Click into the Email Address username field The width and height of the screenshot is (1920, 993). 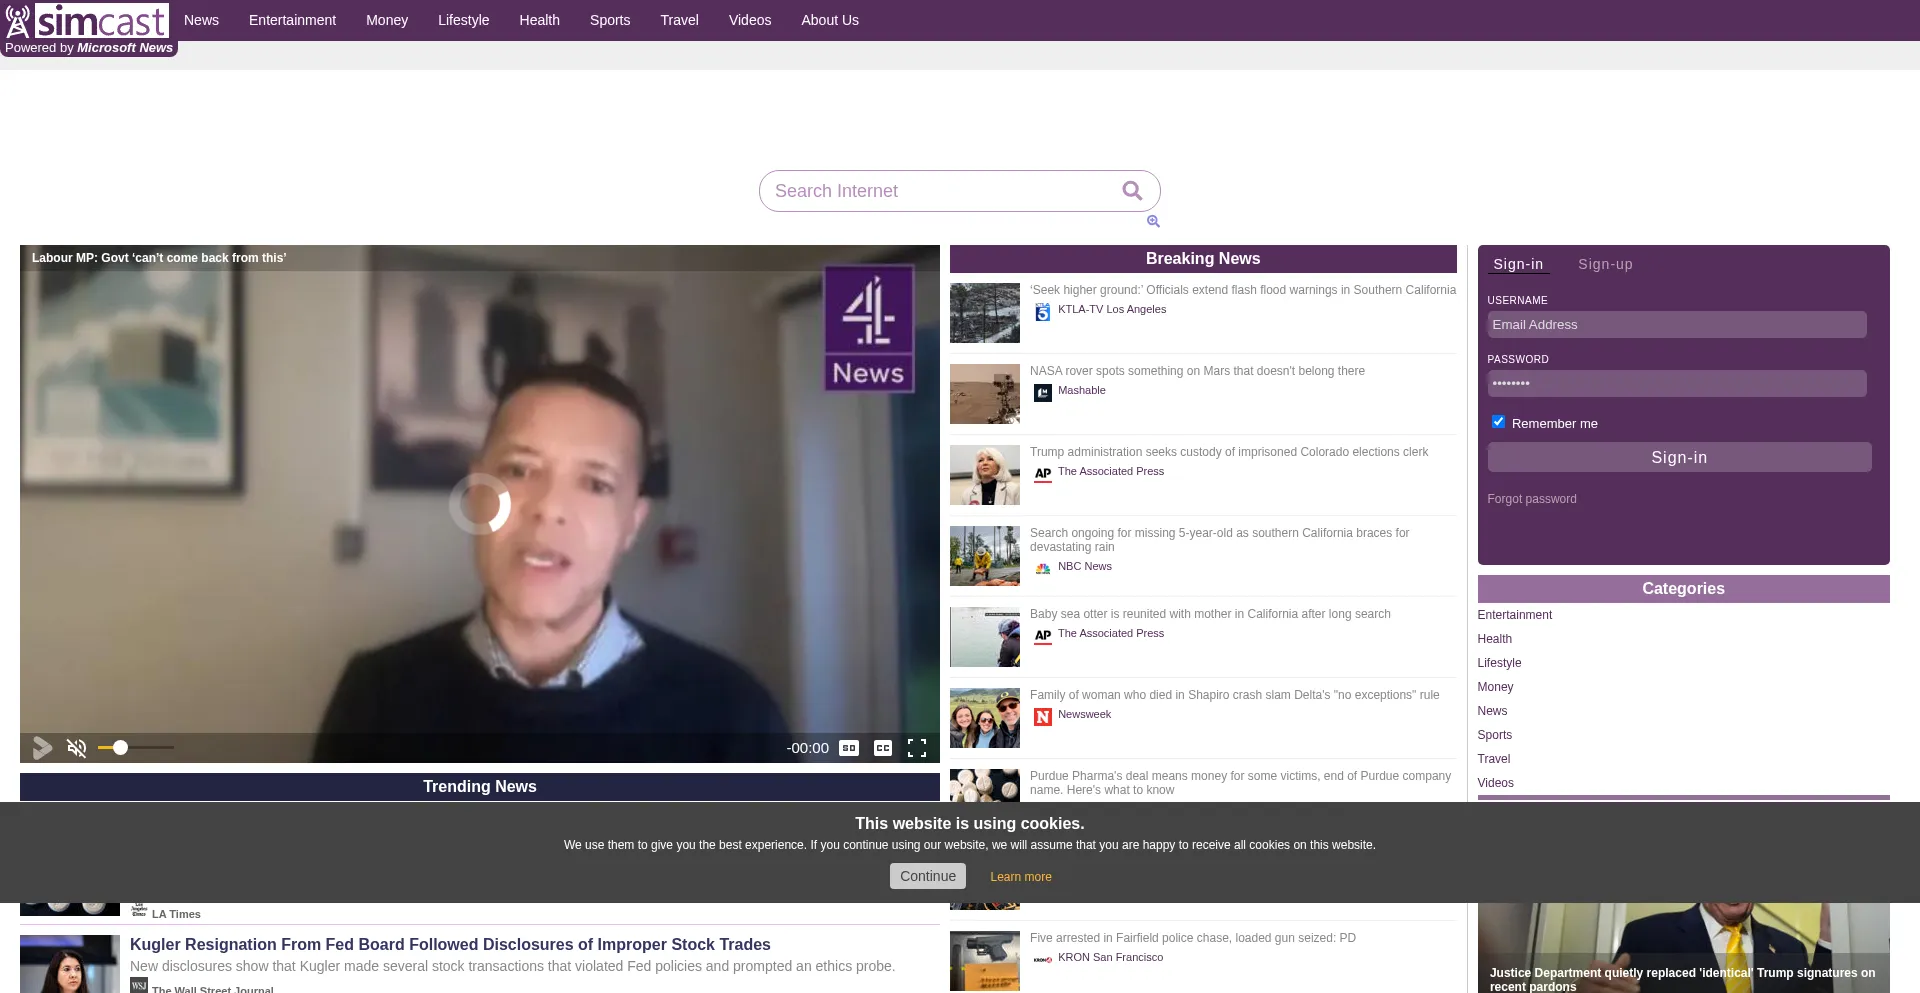(1676, 324)
